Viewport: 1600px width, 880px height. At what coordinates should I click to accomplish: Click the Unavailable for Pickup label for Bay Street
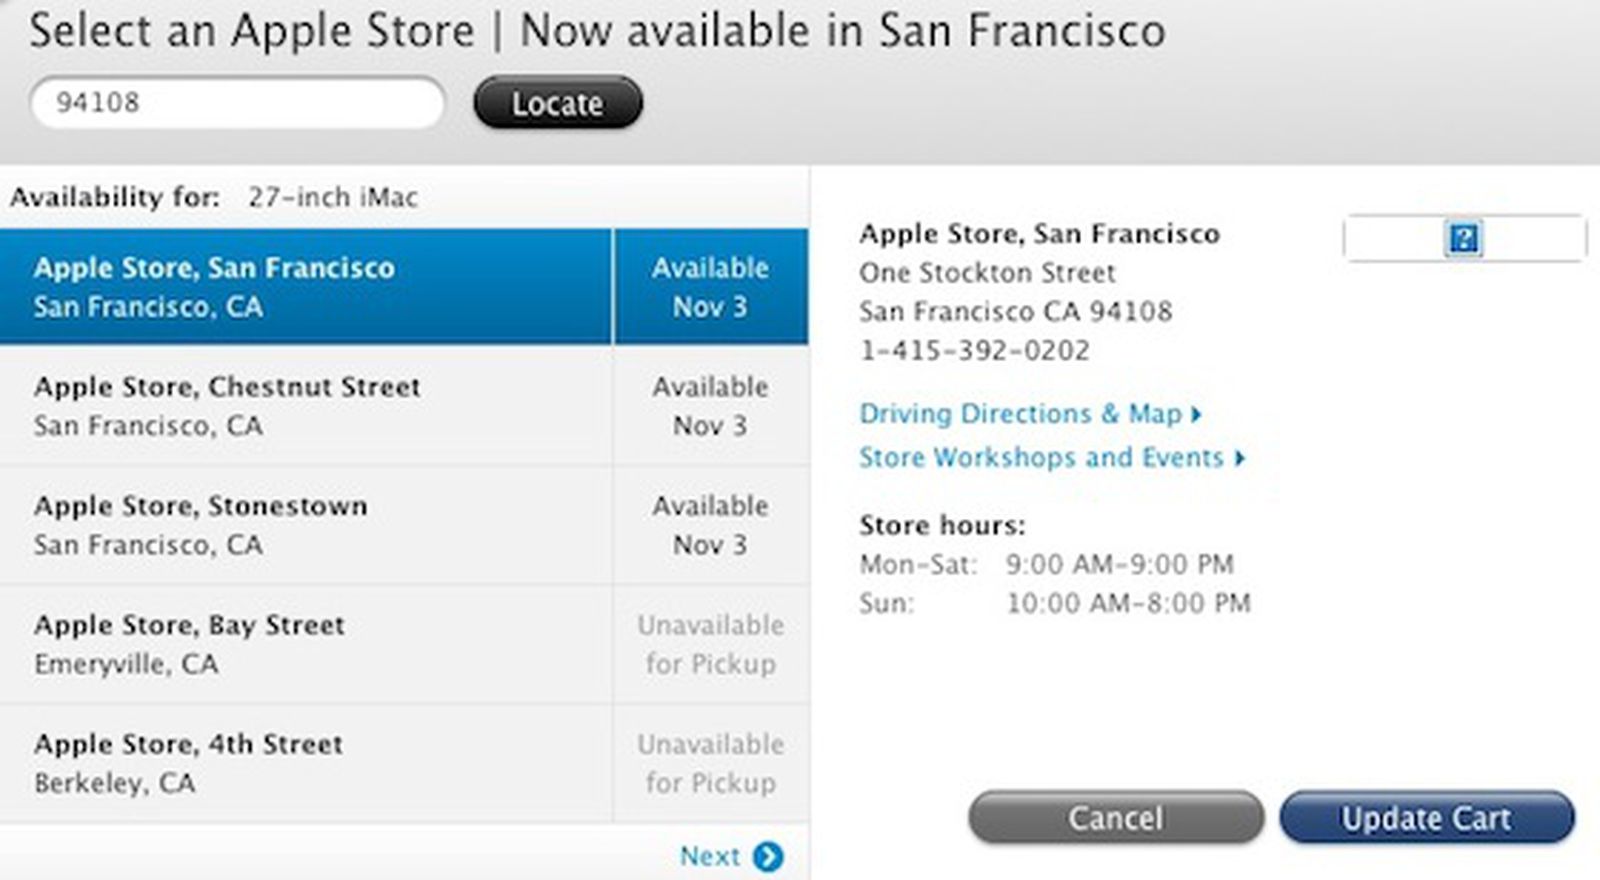point(710,643)
